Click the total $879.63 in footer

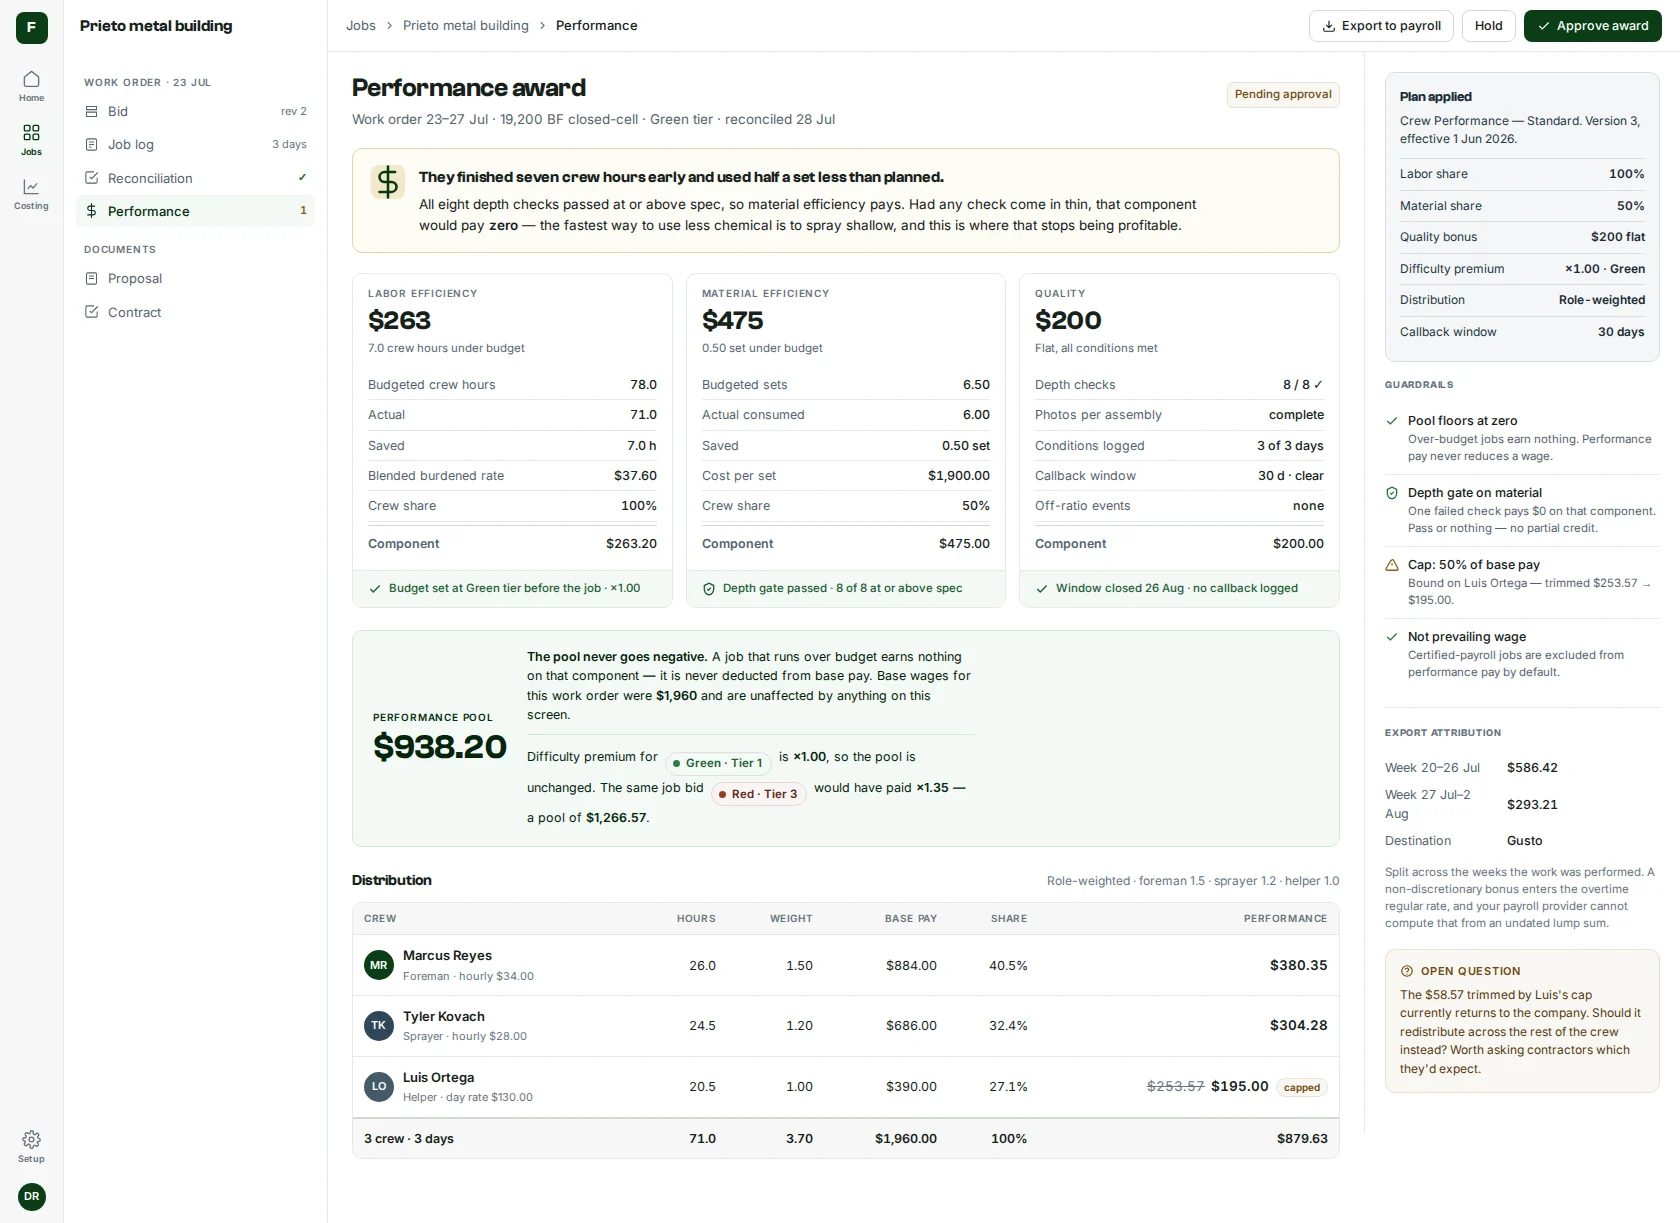1302,1139
